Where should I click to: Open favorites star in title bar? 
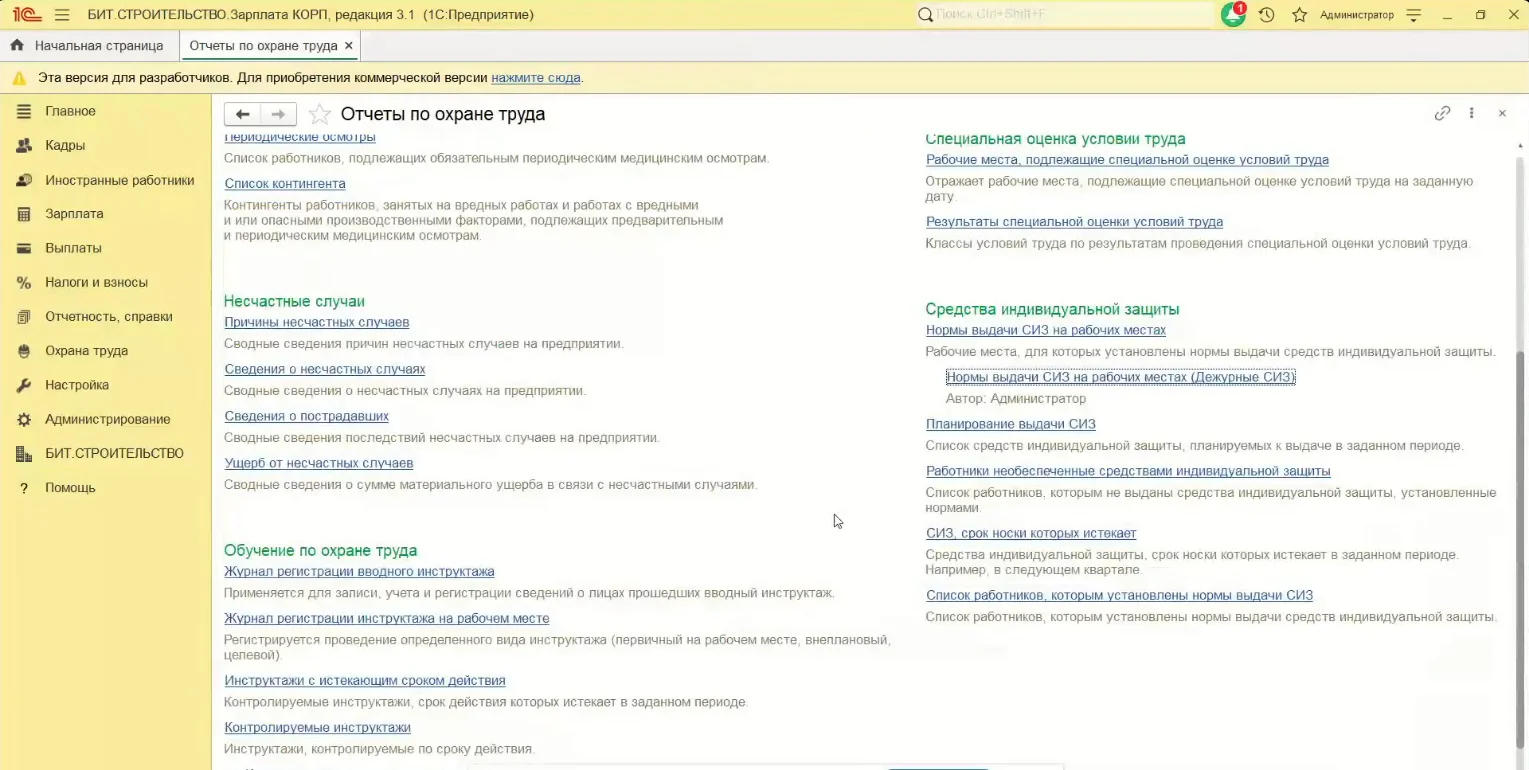[1299, 15]
